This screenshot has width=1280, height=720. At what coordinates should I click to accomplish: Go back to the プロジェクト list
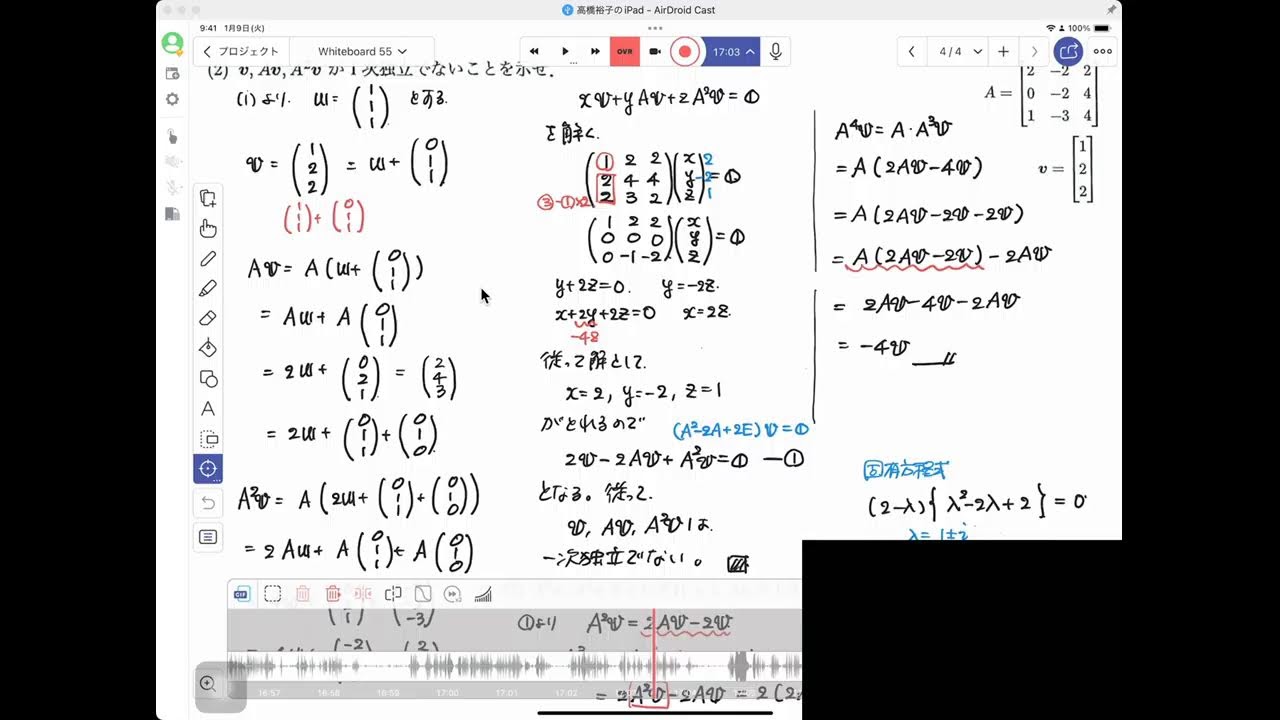tap(243, 51)
